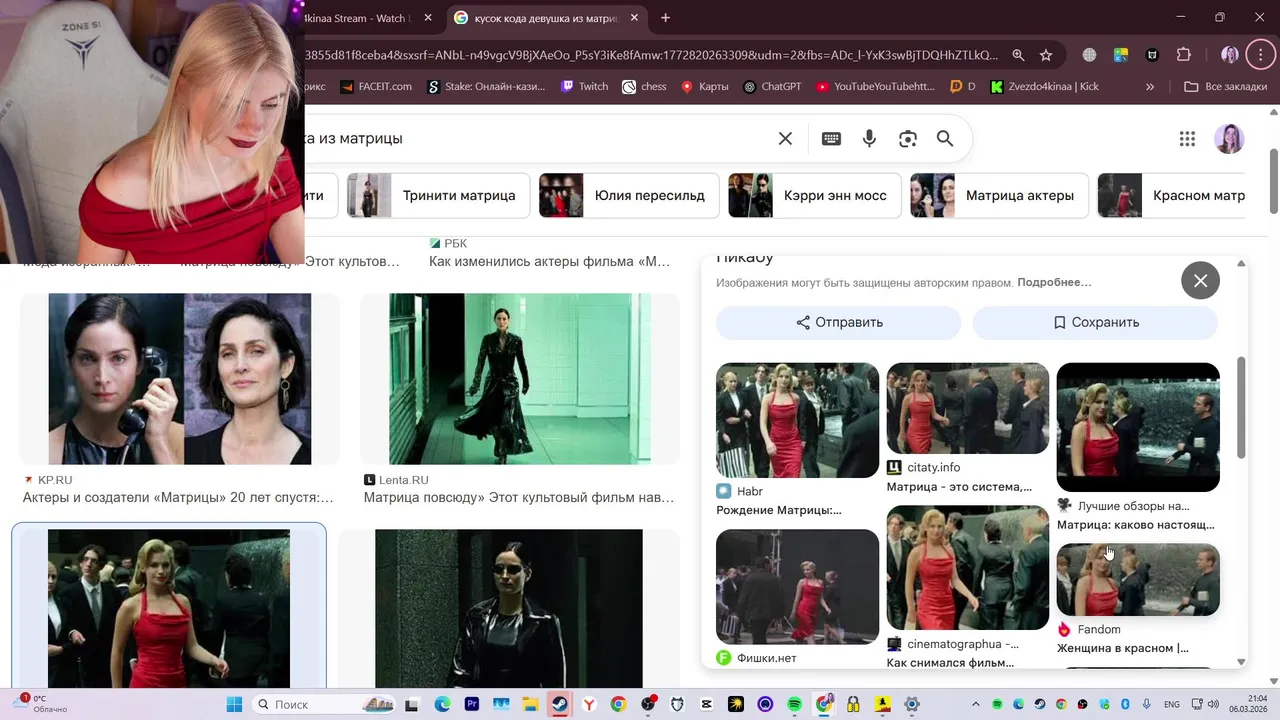The width and height of the screenshot is (1280, 720).
Task: Click the Актеры и создатели «Матрицы» caption
Action: 178,497
